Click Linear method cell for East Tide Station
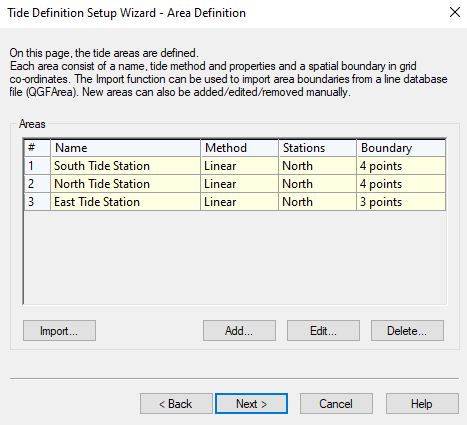Screen dimensions: 467x425 (x=239, y=202)
